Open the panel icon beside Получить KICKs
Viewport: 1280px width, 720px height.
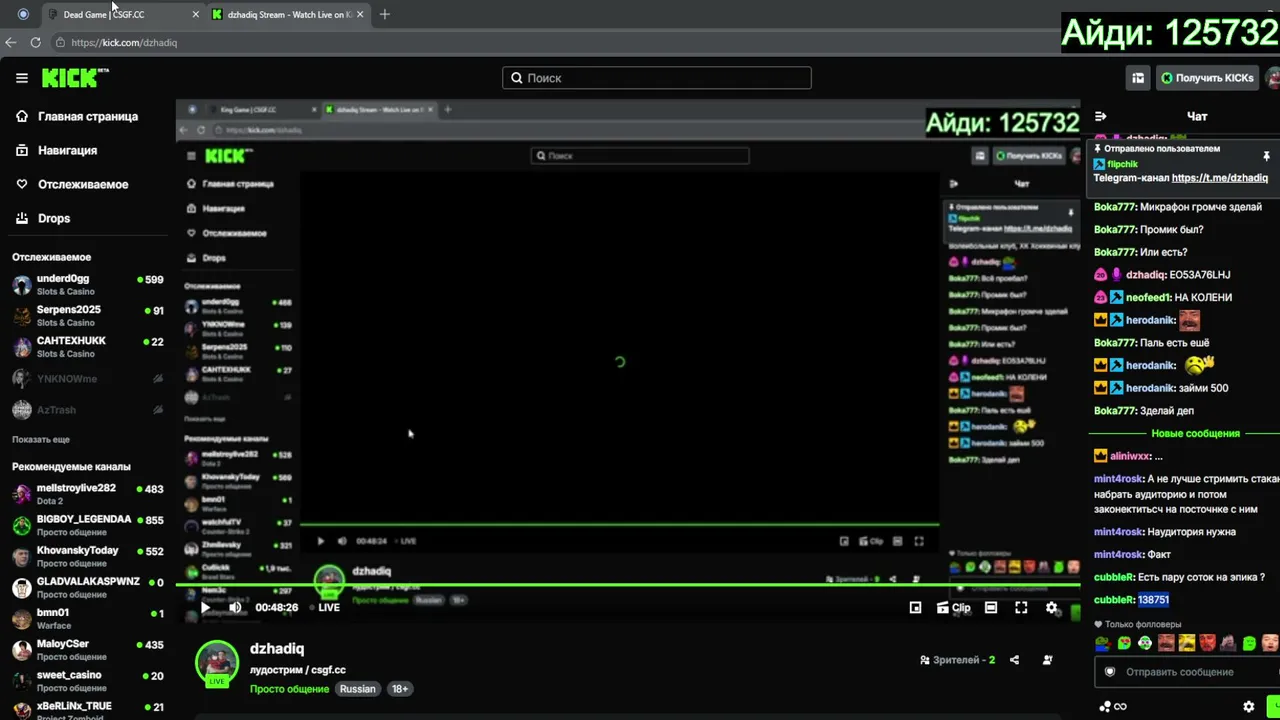1138,78
